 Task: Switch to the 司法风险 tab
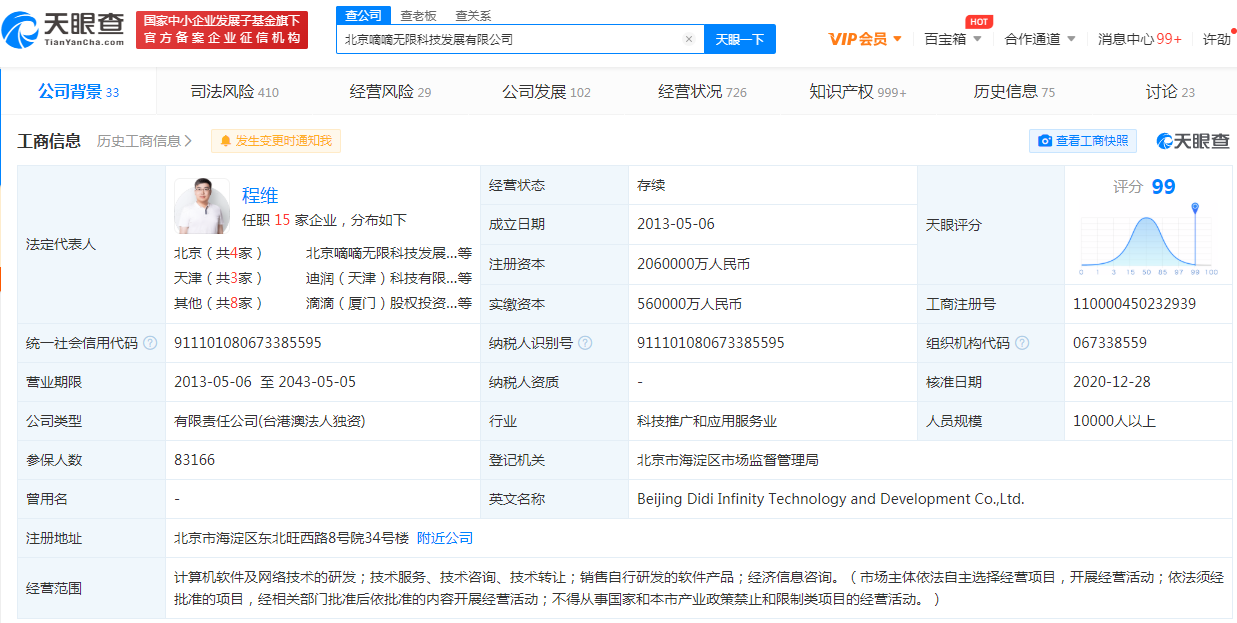tap(234, 92)
